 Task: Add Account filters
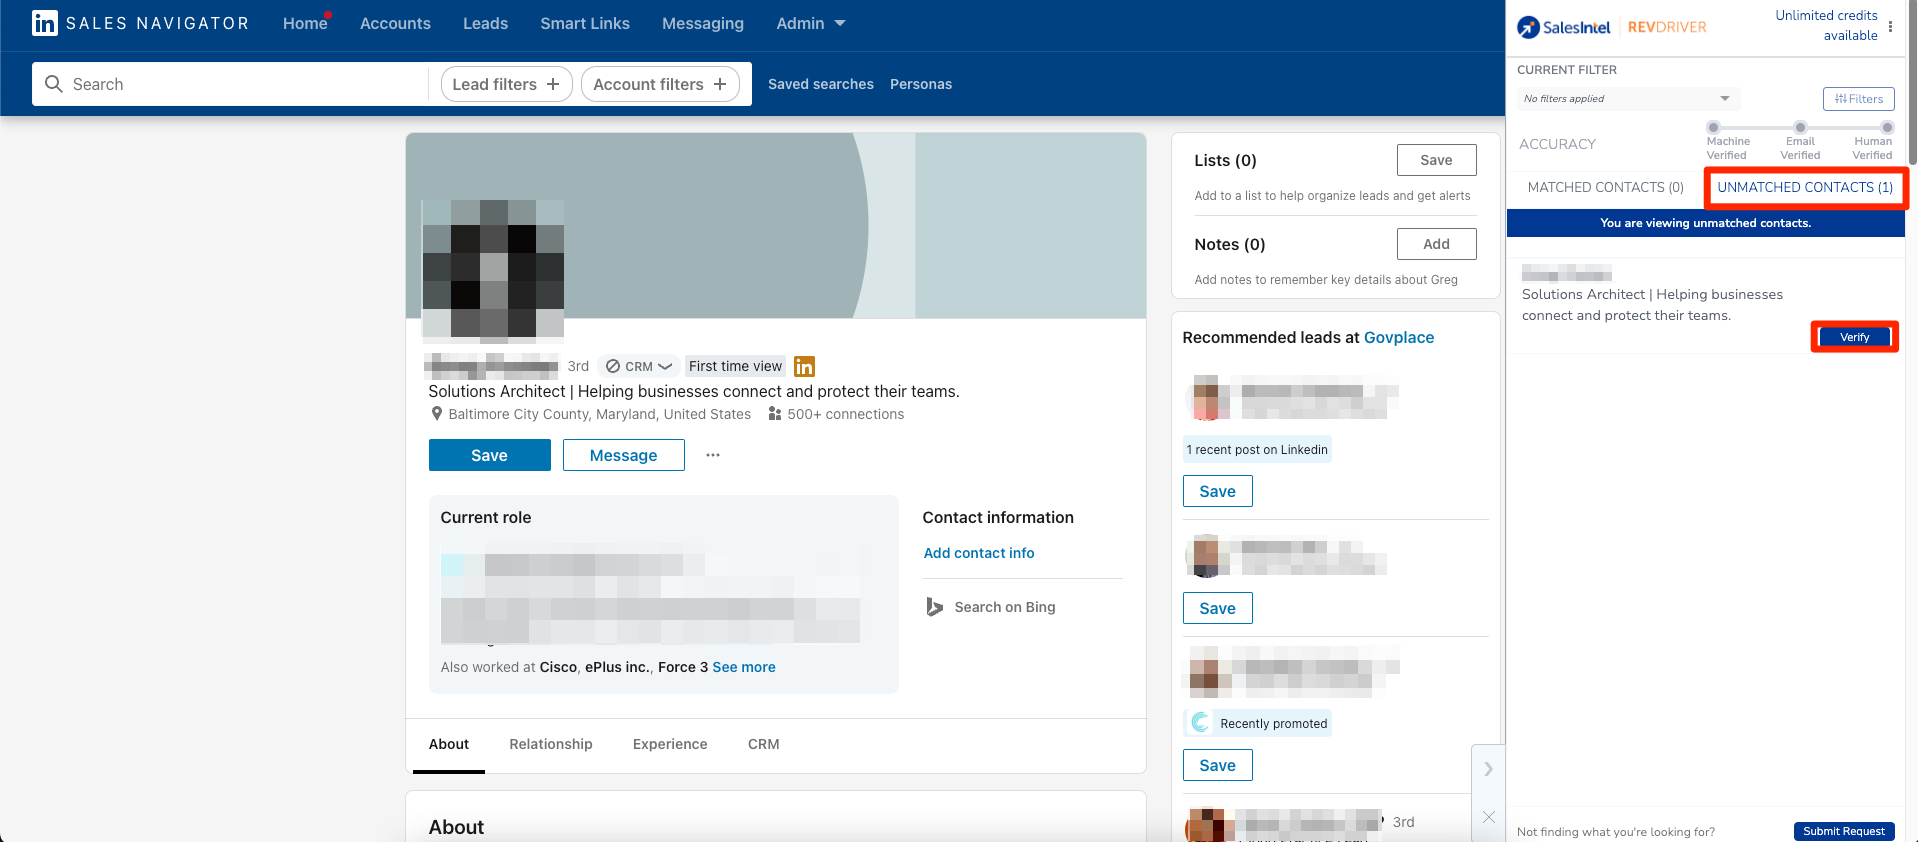coord(660,84)
